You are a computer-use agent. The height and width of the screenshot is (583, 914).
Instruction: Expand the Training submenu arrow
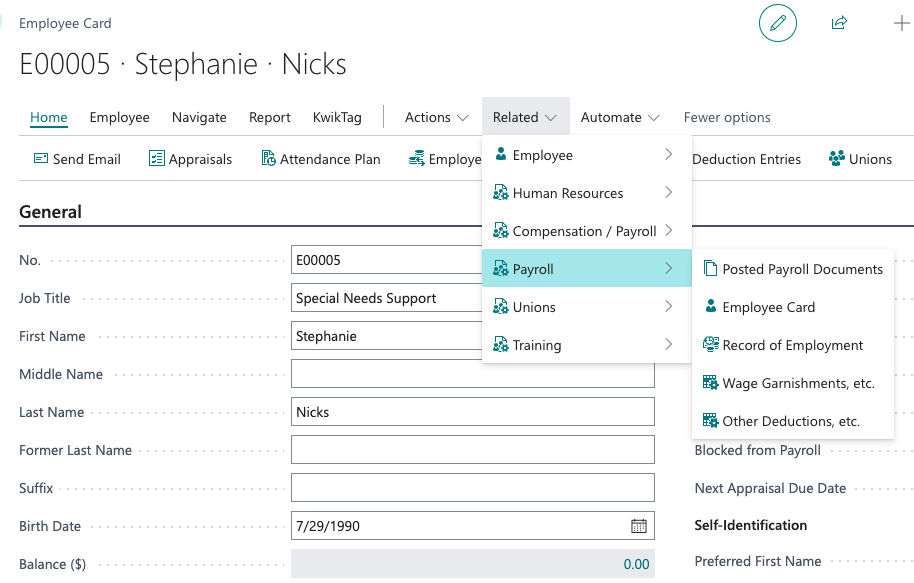point(668,345)
